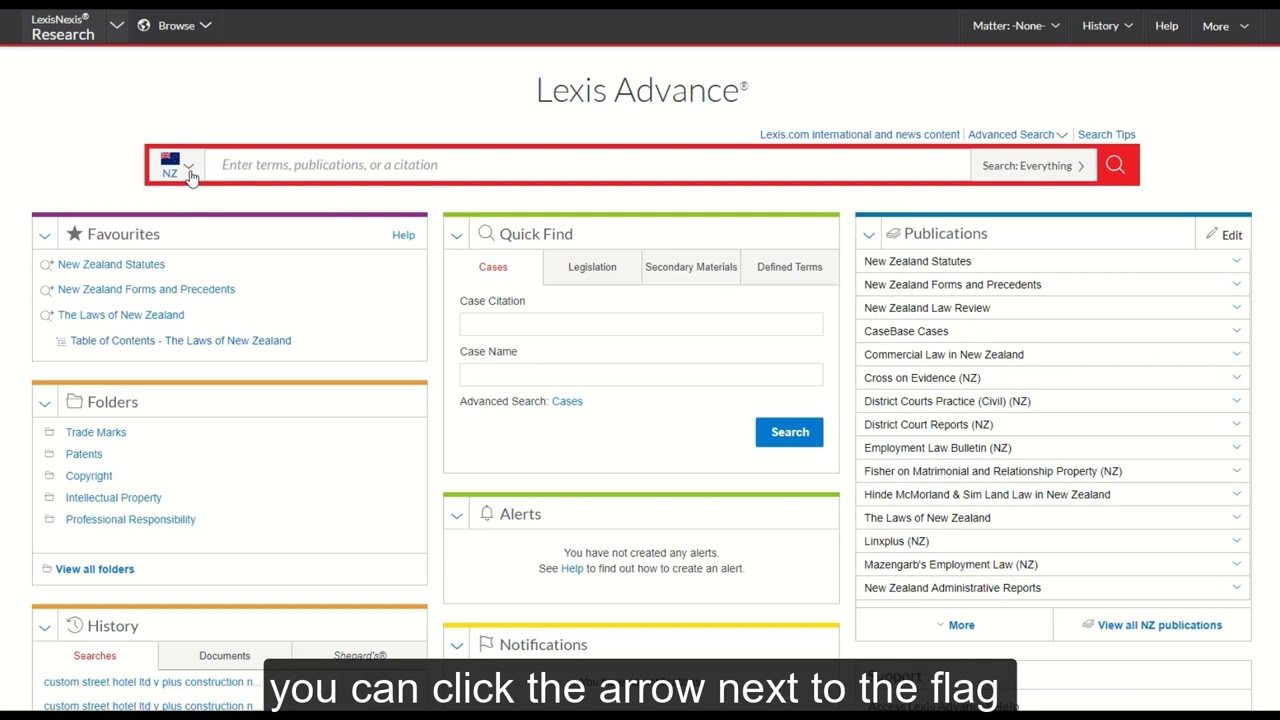Screen dimensions: 1280x720
Task: Click folder icon next to Intellectual Property
Action: [49, 497]
